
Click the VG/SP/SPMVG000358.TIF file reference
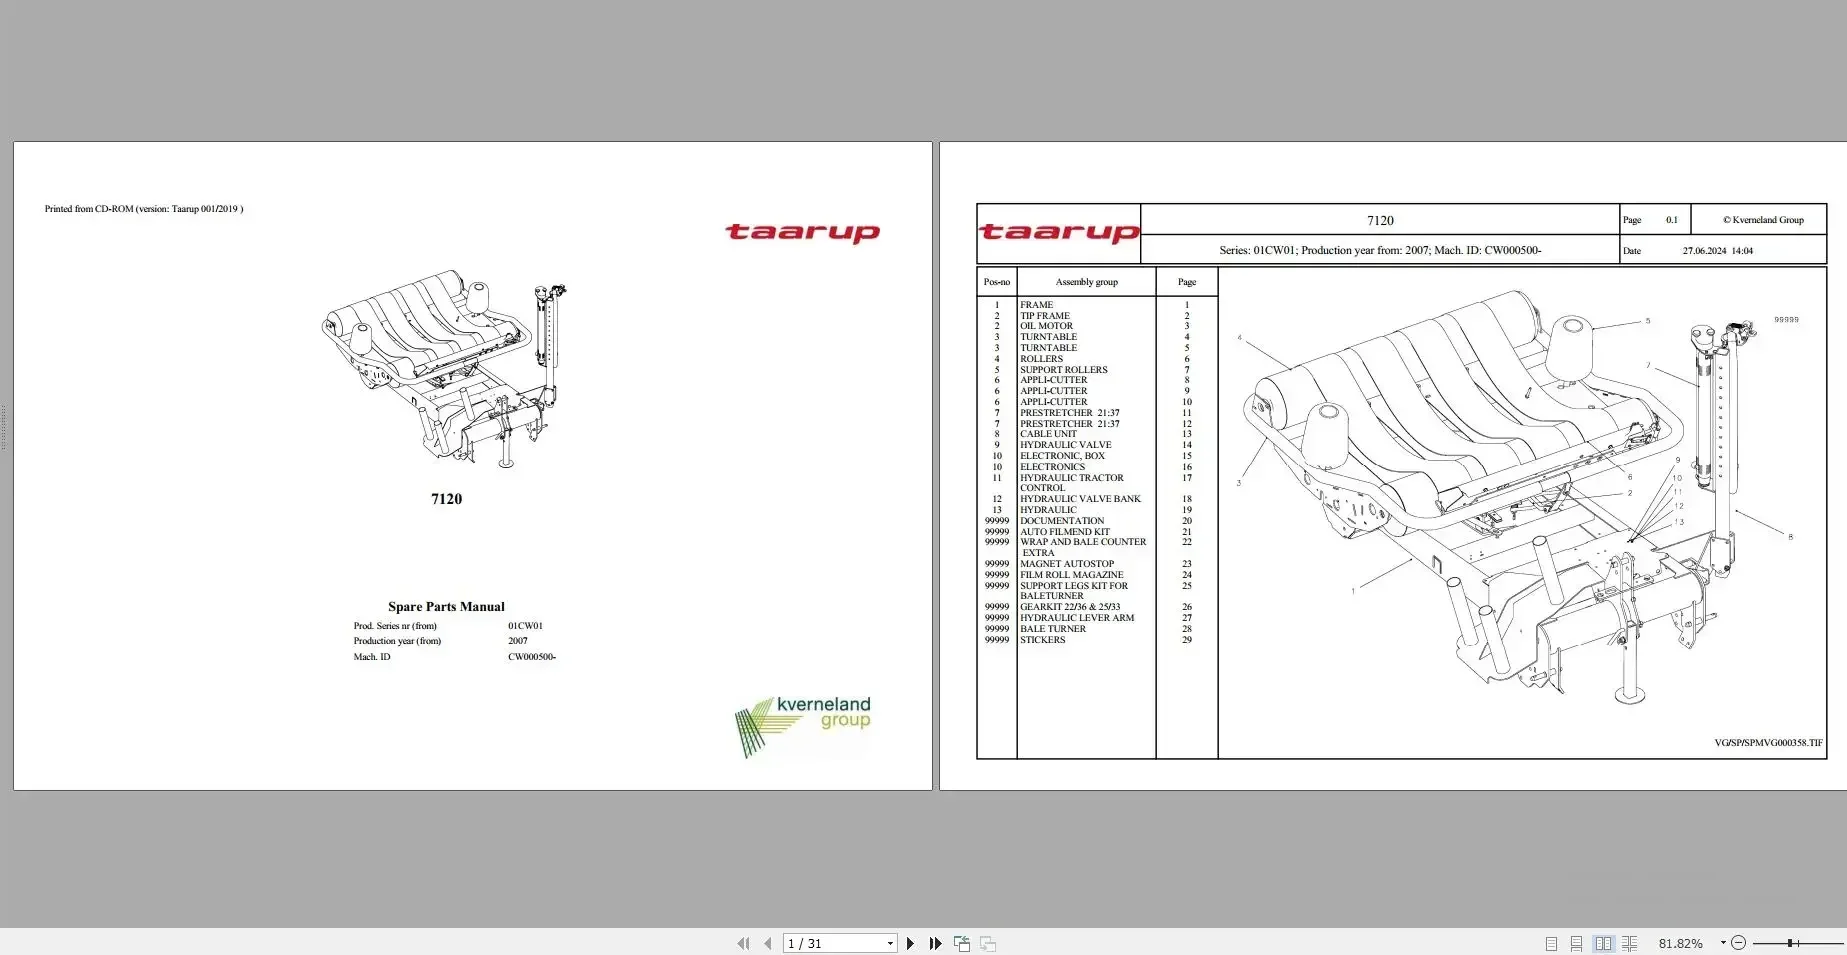[x=1768, y=743]
